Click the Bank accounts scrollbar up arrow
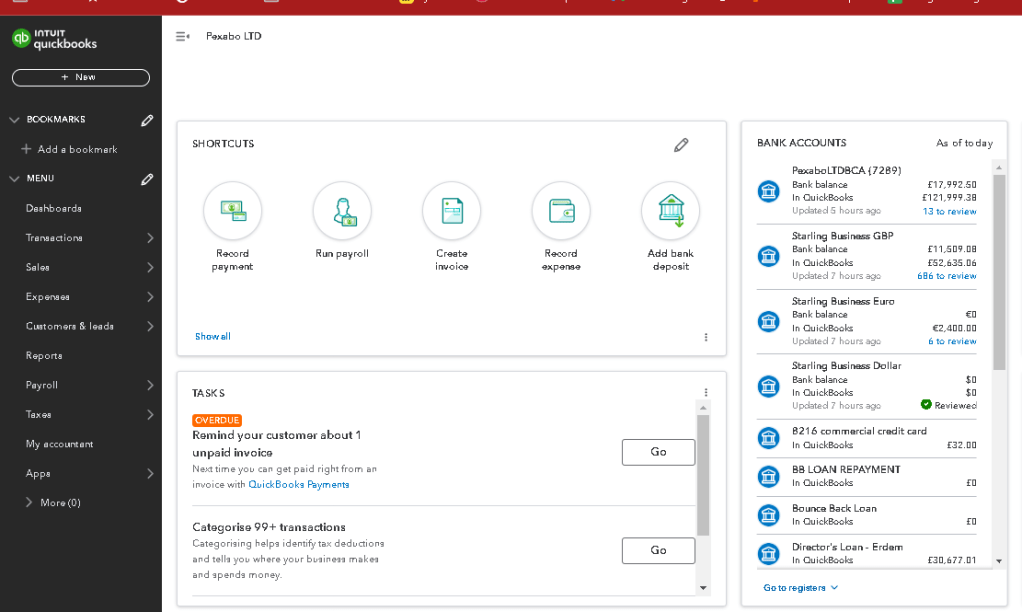1022x612 pixels. [999, 168]
